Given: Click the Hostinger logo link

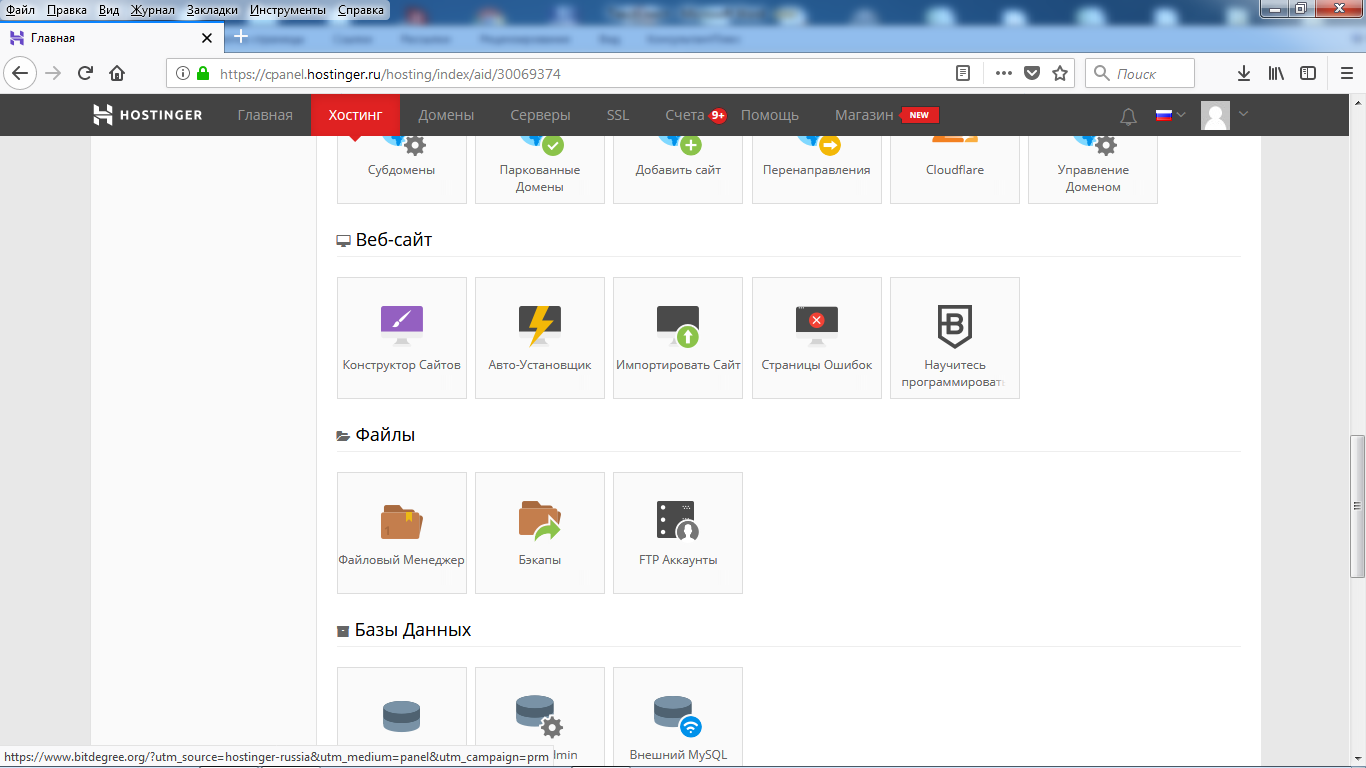Looking at the screenshot, I should point(148,115).
